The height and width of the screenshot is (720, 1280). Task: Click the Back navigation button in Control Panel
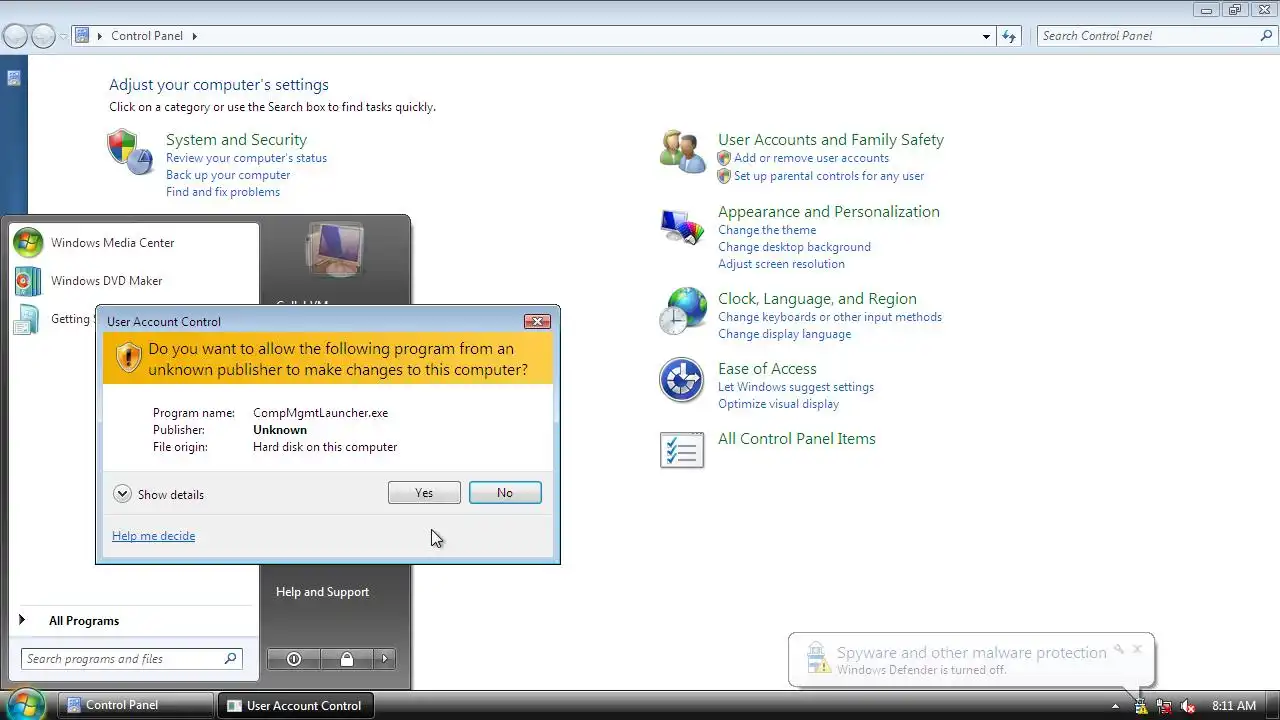click(x=15, y=36)
